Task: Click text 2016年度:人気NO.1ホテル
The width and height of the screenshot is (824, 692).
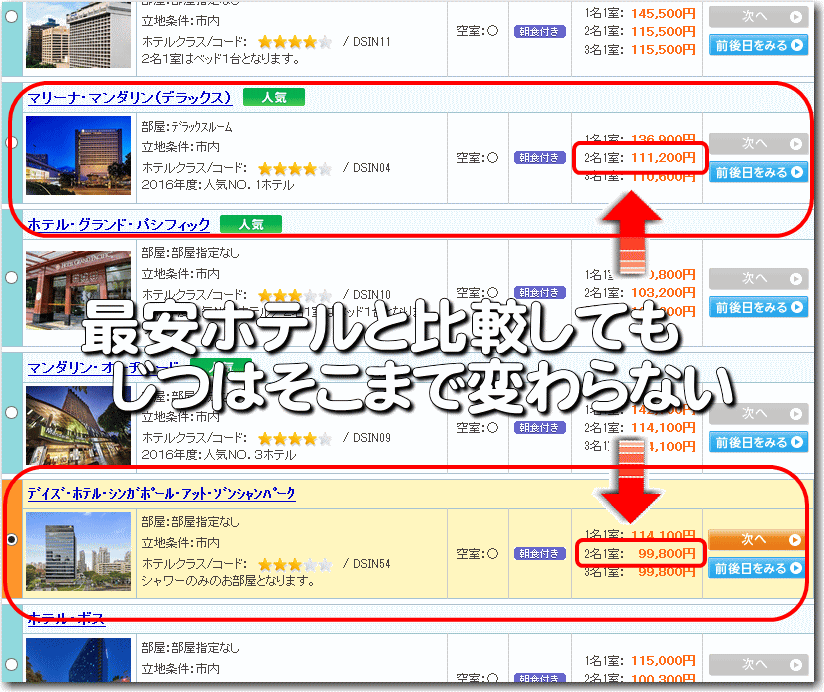Action: click(x=218, y=185)
